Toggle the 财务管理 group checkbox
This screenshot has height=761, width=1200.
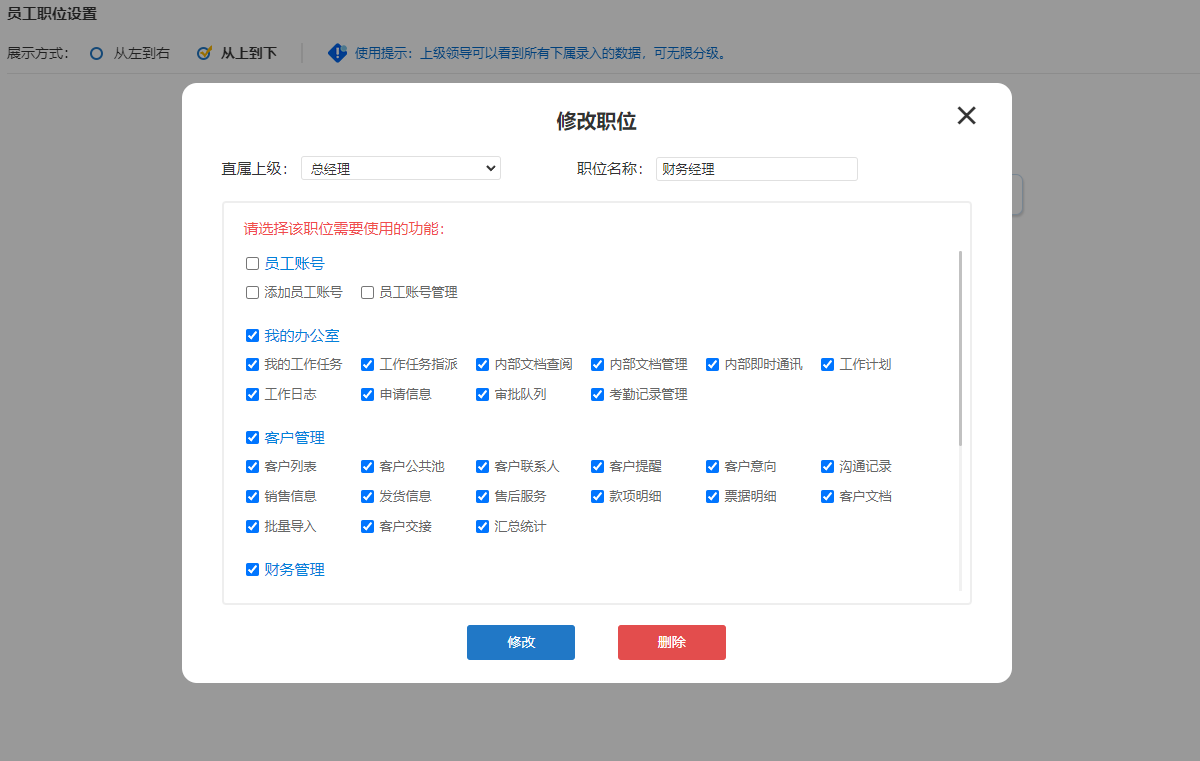tap(253, 570)
